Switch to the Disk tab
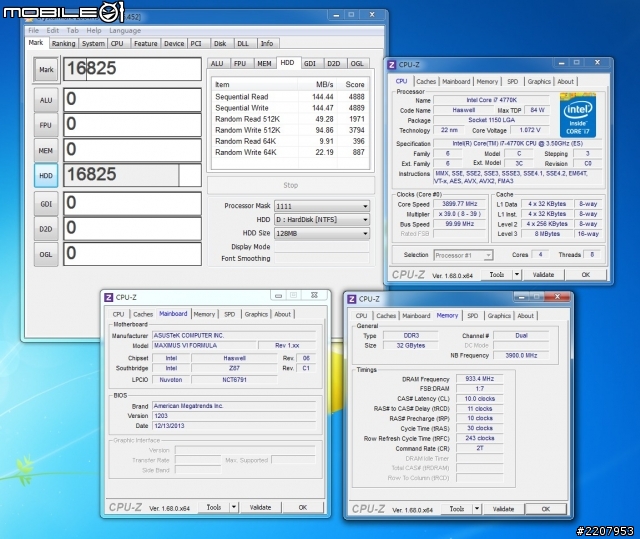 pyautogui.click(x=220, y=43)
